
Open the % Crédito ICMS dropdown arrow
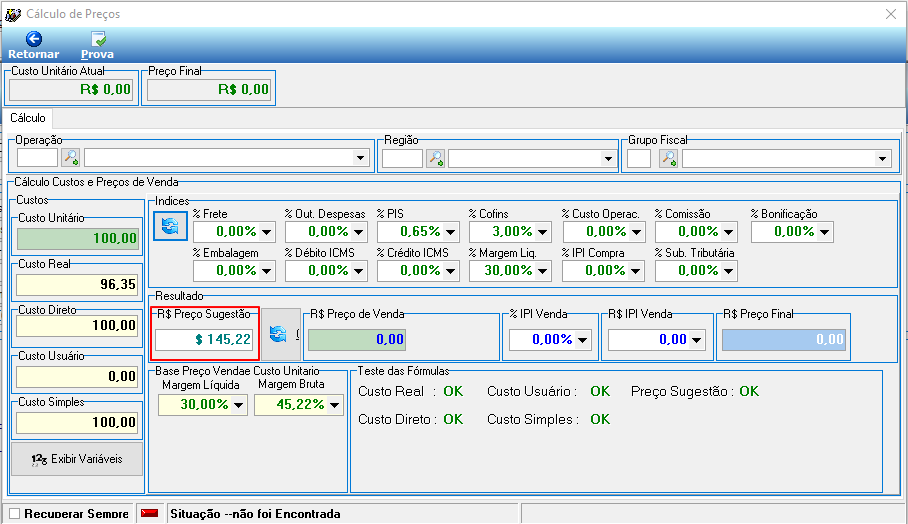tap(451, 271)
